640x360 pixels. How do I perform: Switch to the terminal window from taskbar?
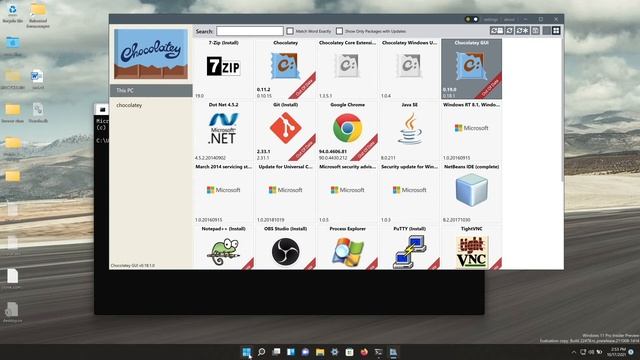[379, 352]
